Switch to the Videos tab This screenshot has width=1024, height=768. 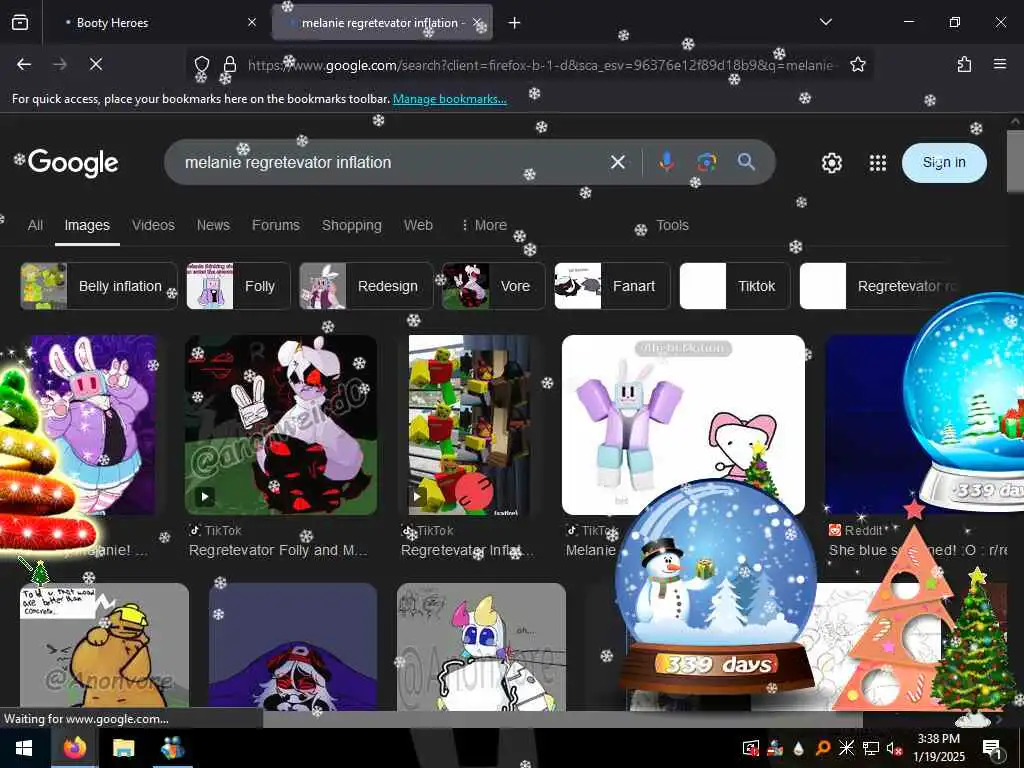tap(153, 225)
